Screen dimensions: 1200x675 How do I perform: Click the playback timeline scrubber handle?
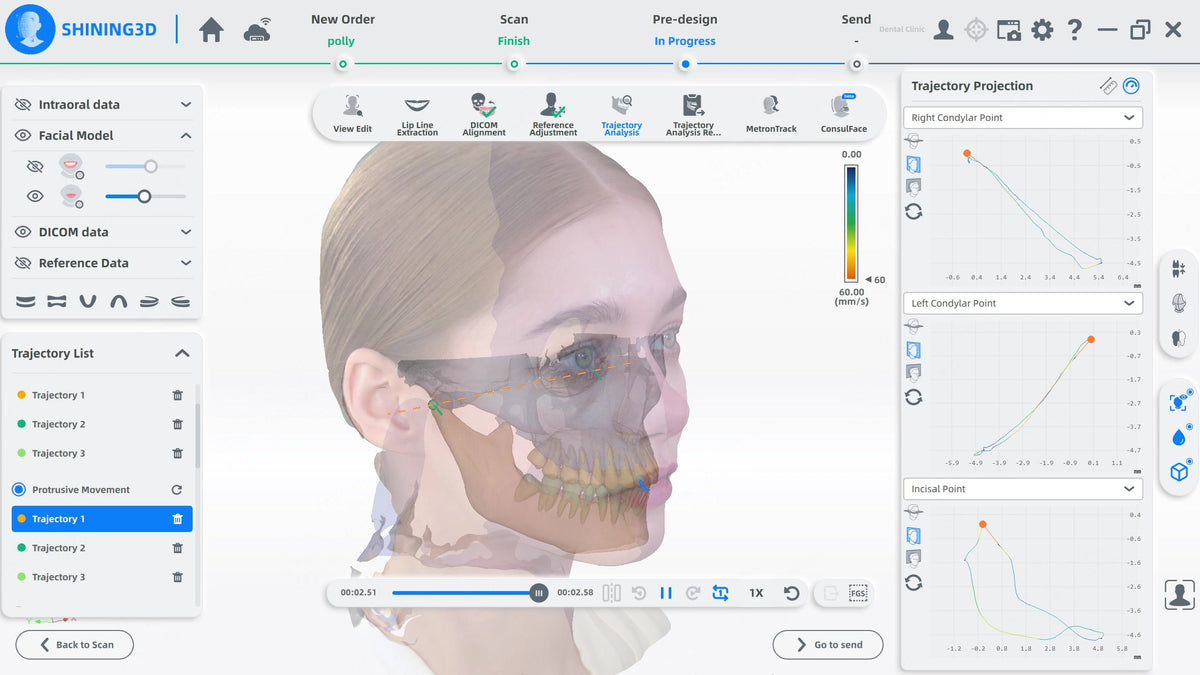(539, 593)
